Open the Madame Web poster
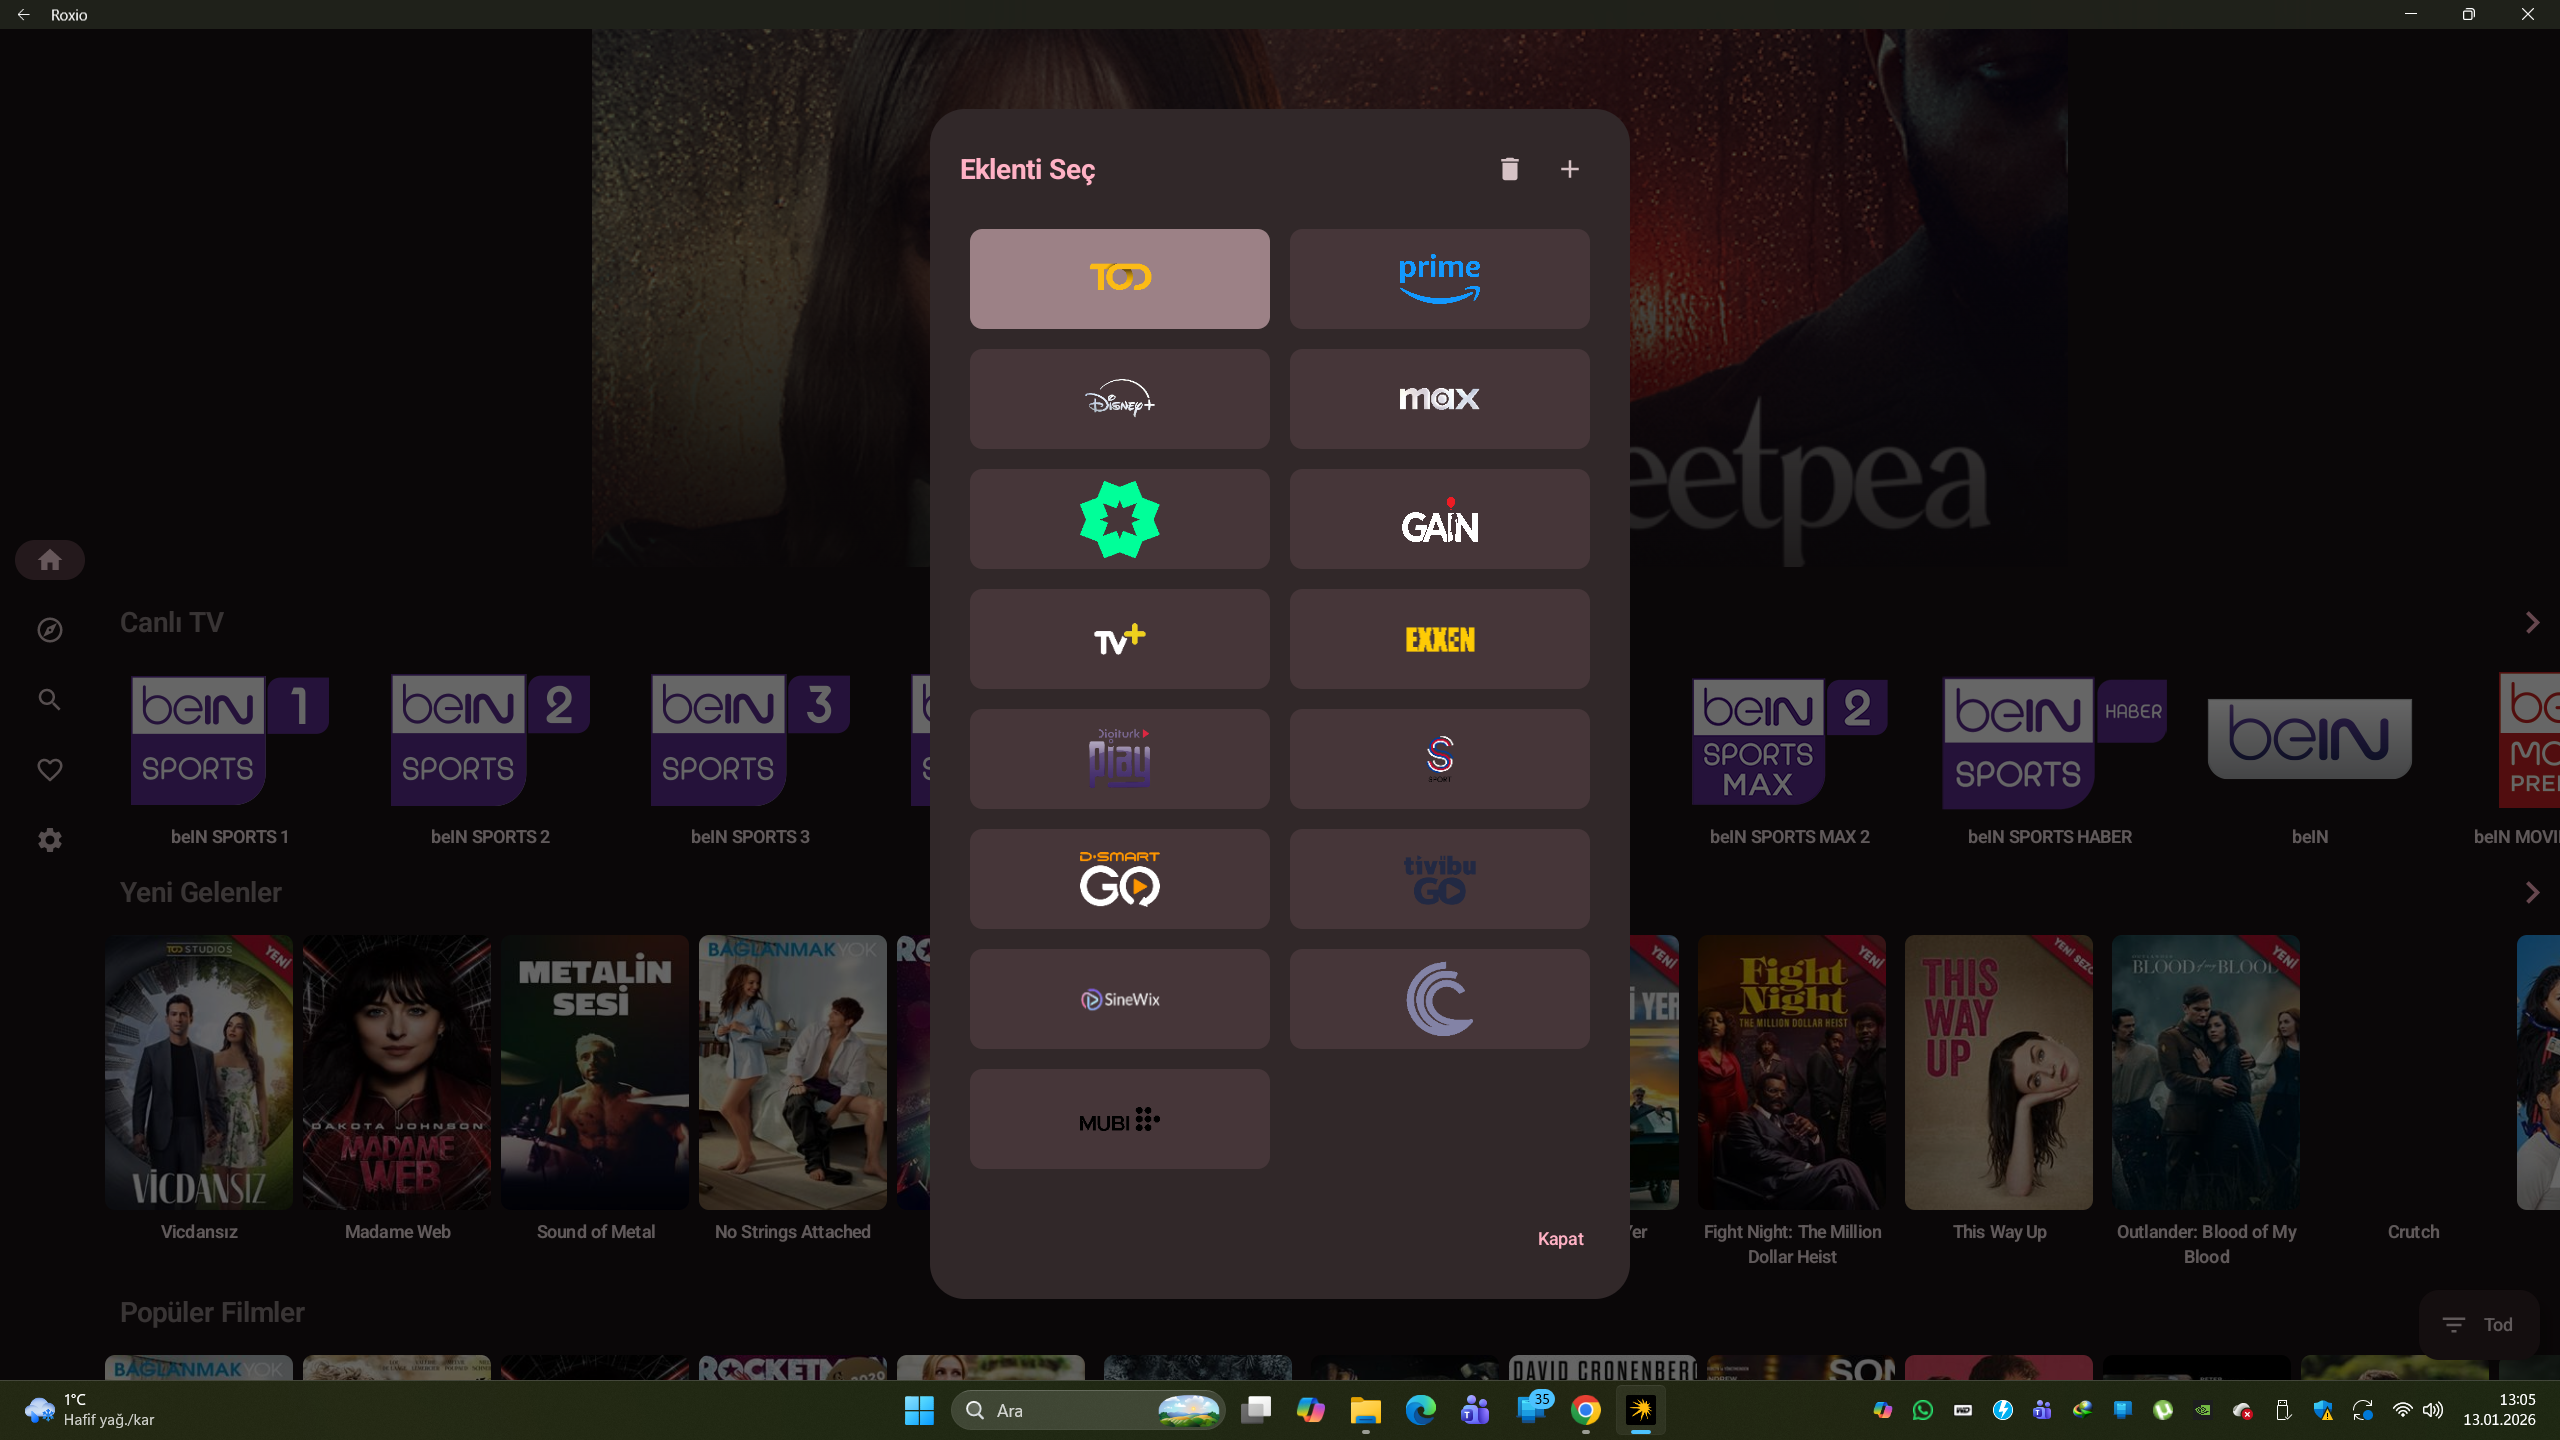The width and height of the screenshot is (2560, 1440). tap(397, 1072)
